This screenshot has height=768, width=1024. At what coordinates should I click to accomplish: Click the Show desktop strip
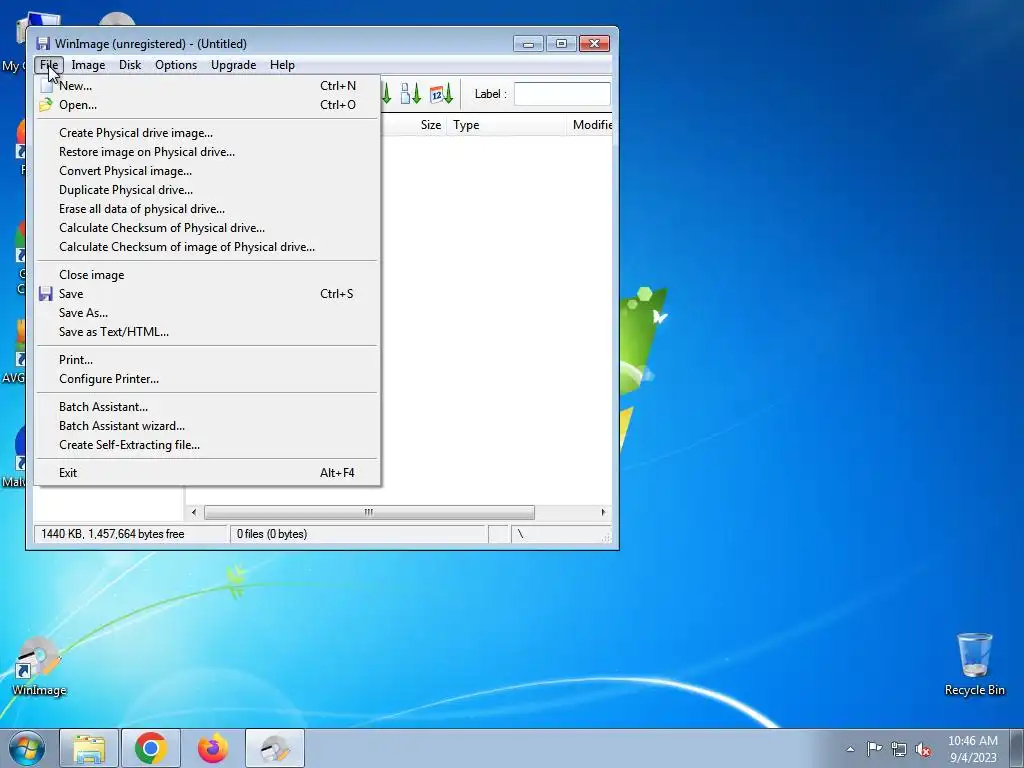pos(1017,748)
